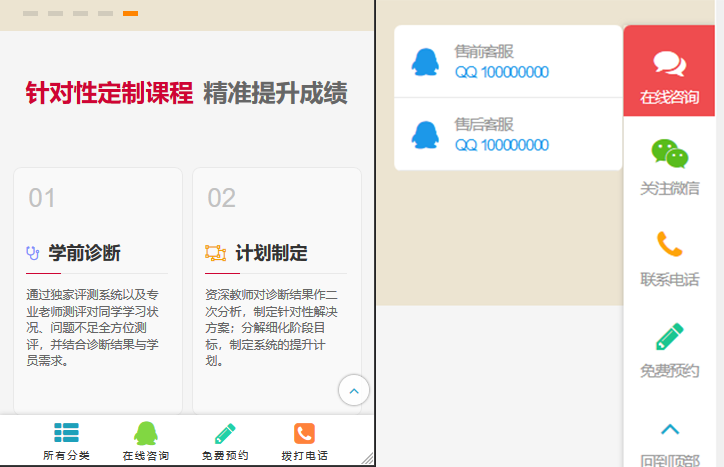Tap the orange phone 拨打电话 icon
The height and width of the screenshot is (467, 724).
coord(305,433)
